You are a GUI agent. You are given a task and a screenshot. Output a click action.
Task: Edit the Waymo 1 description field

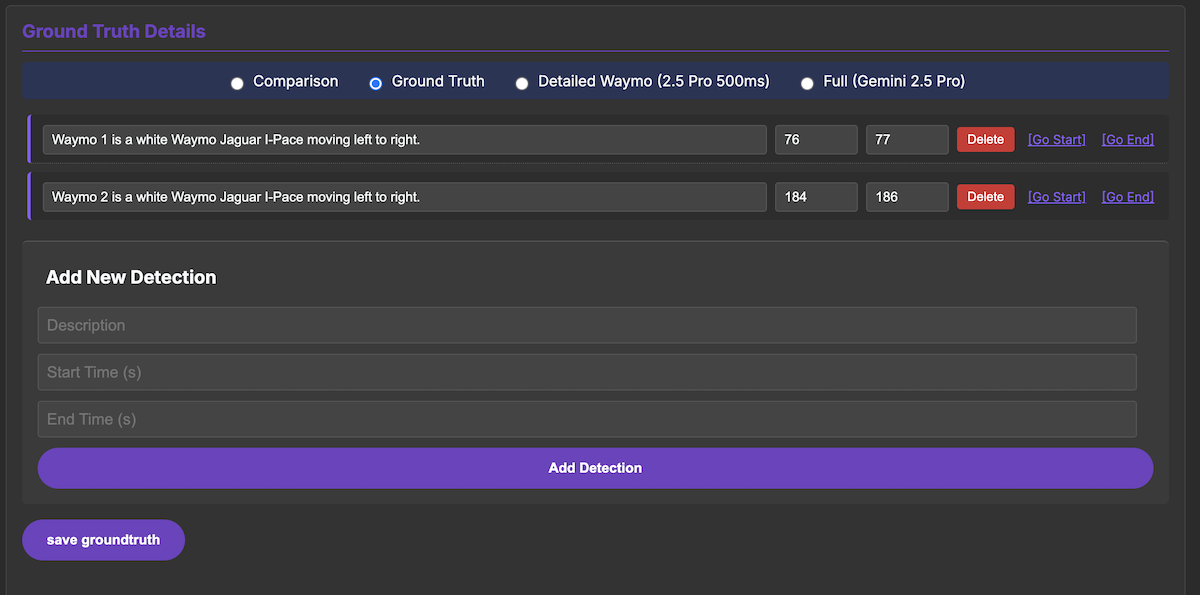click(404, 140)
